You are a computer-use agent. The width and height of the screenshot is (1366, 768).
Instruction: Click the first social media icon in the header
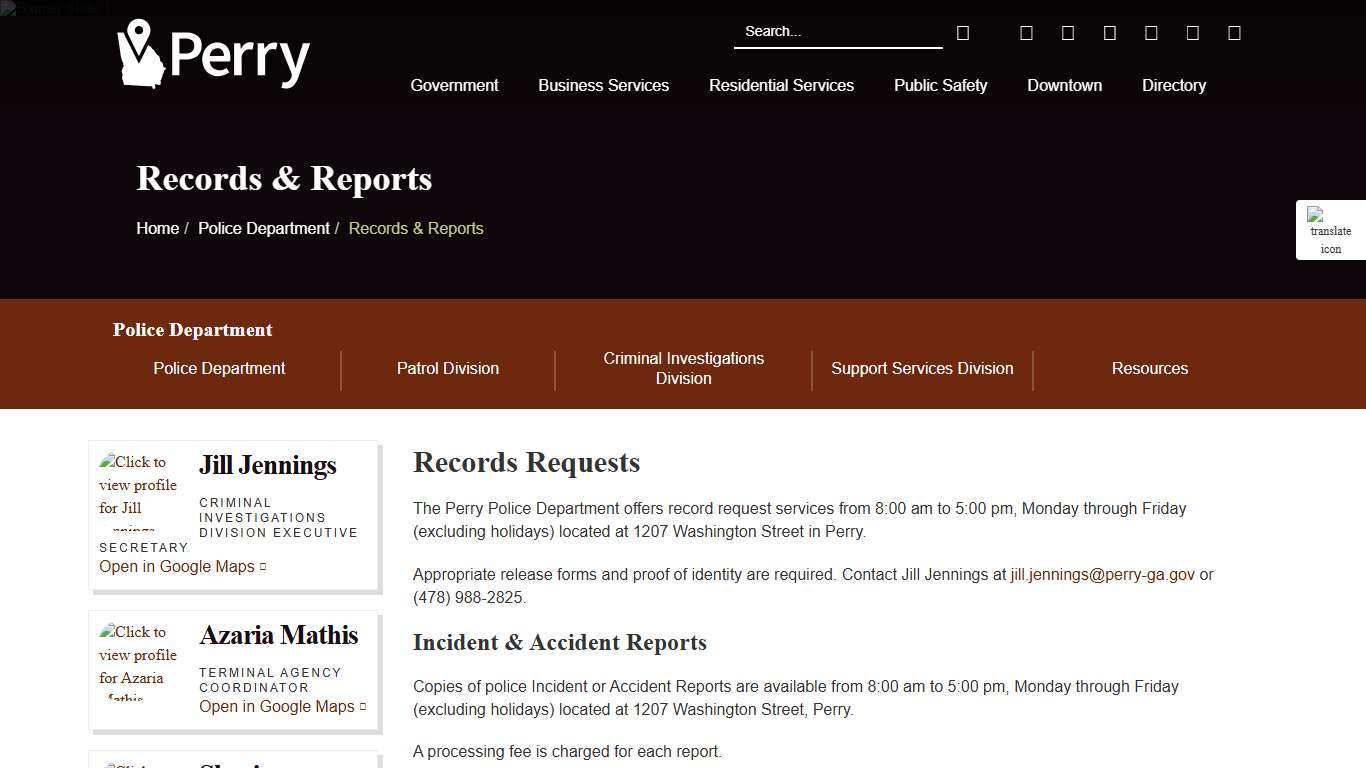[x=1026, y=32]
